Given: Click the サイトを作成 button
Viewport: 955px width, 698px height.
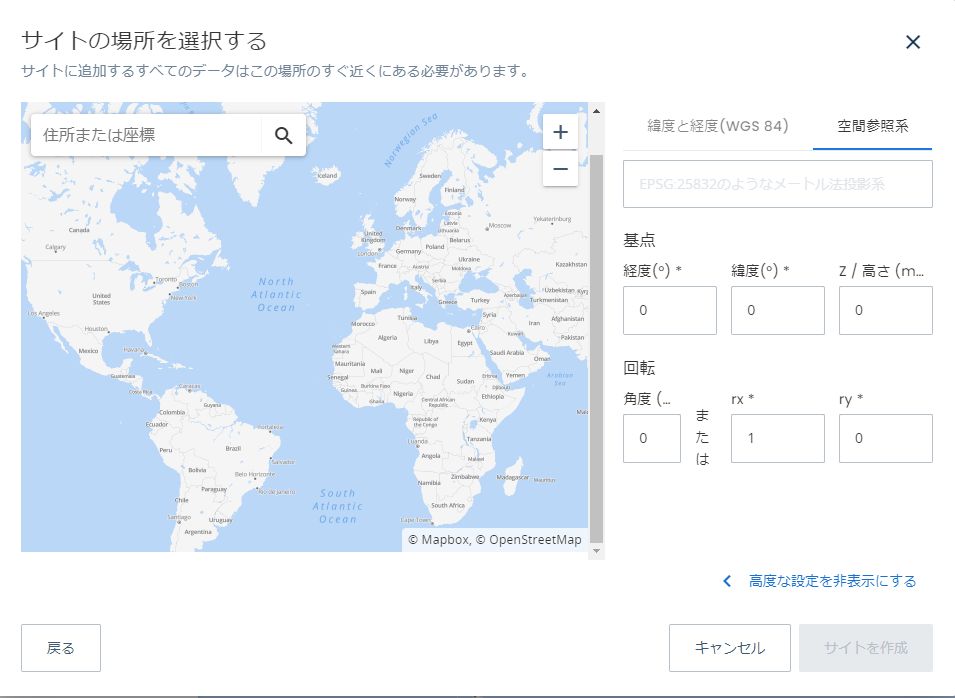Looking at the screenshot, I should [865, 648].
